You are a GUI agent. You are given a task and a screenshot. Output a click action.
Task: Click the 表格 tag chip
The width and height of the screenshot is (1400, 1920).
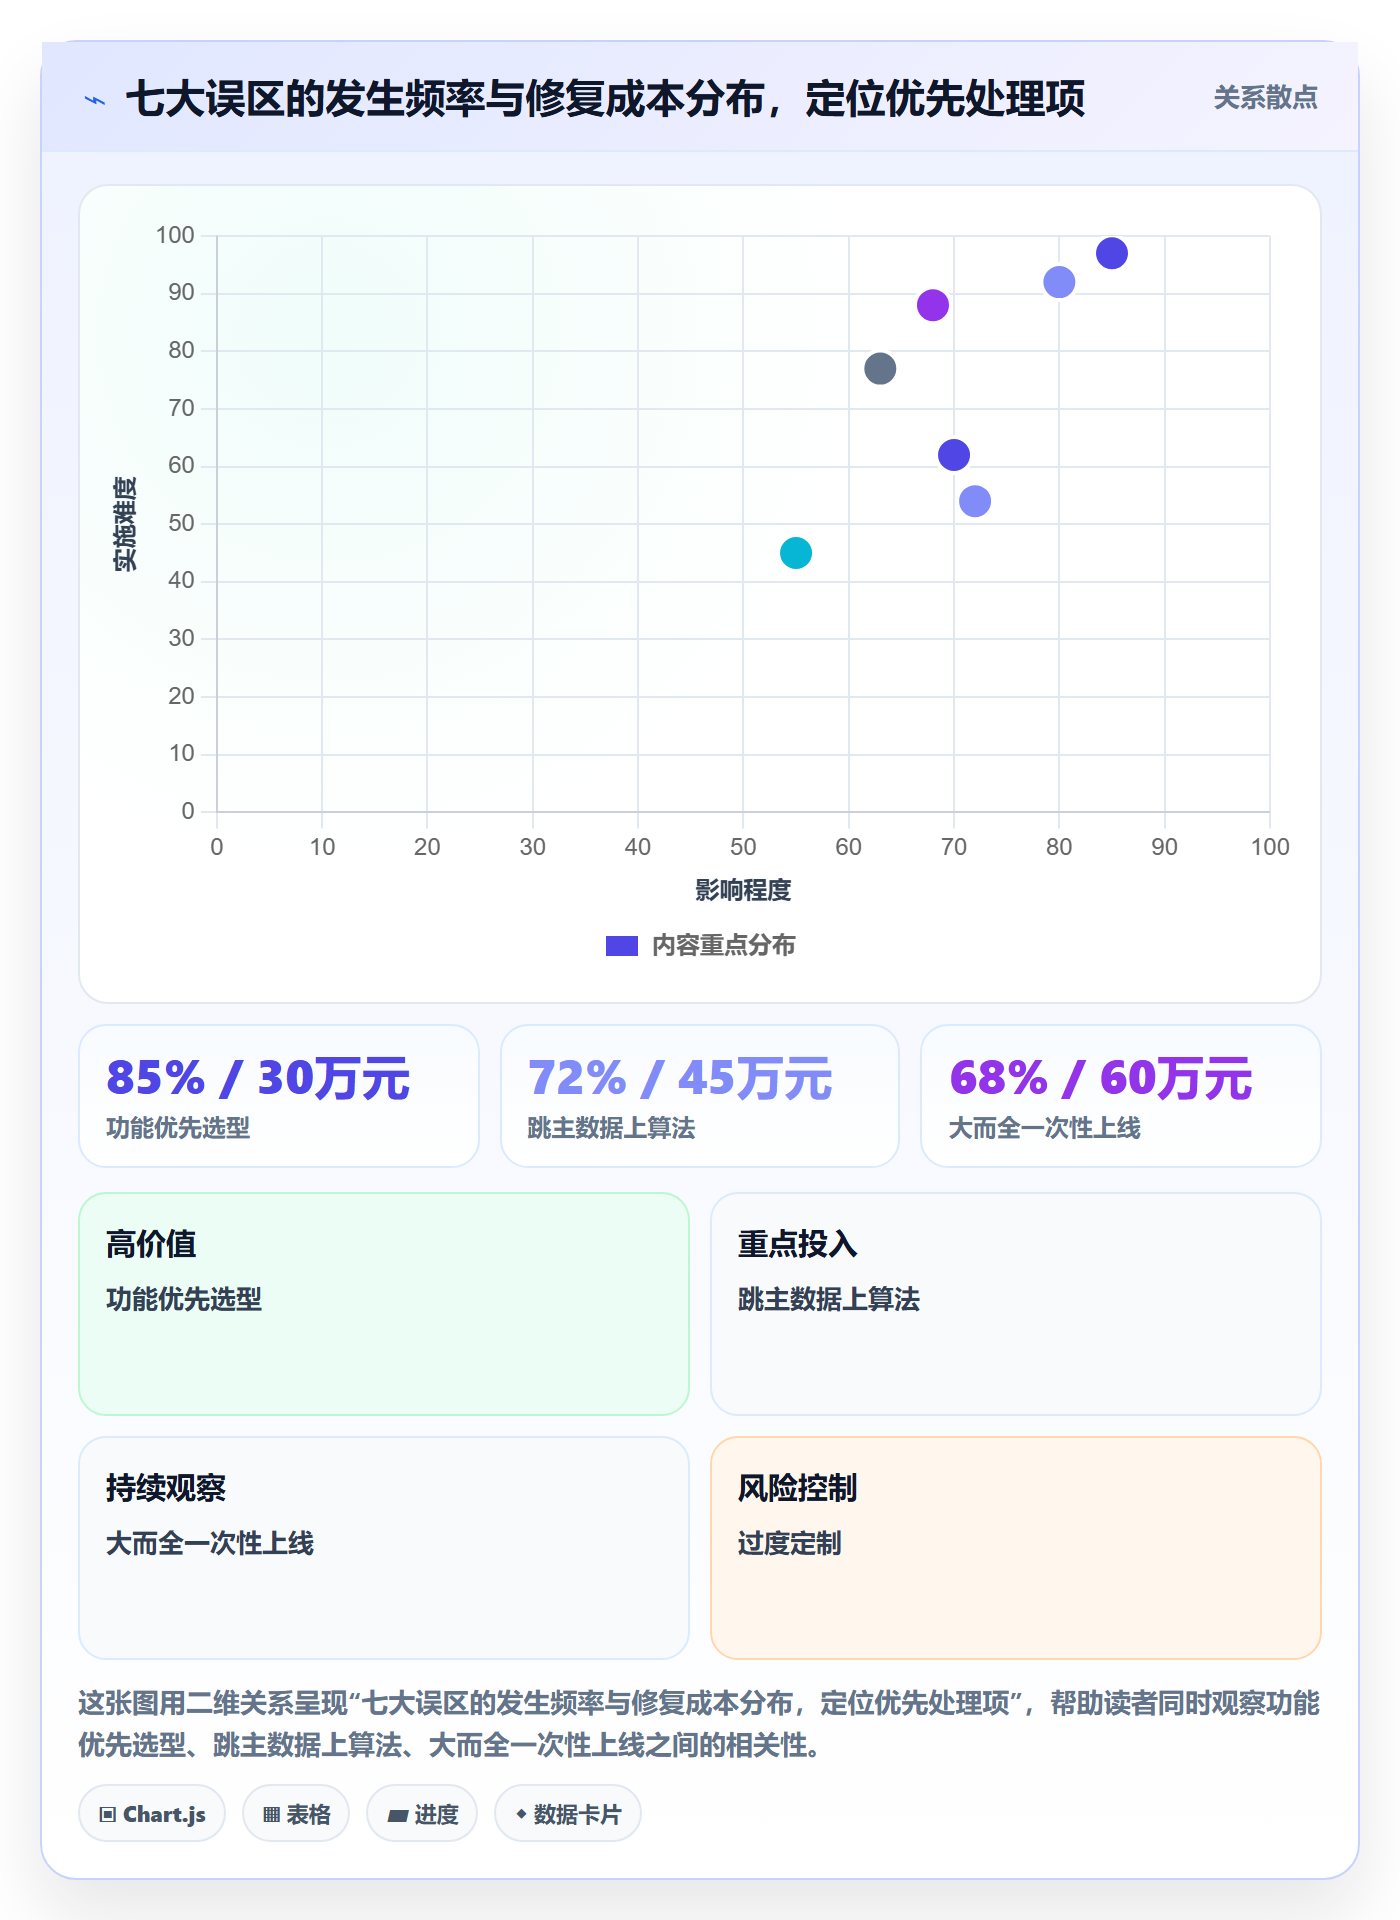tap(296, 1813)
